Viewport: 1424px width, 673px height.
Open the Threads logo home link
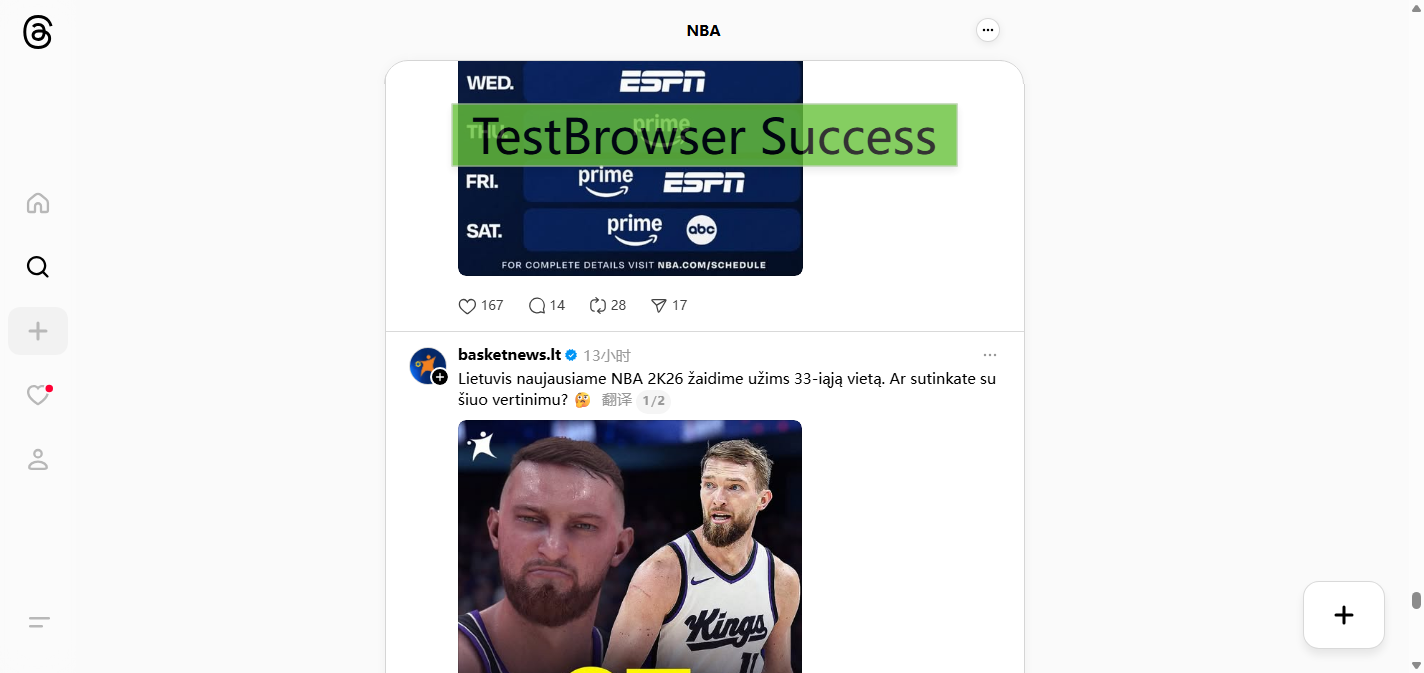(x=37, y=33)
